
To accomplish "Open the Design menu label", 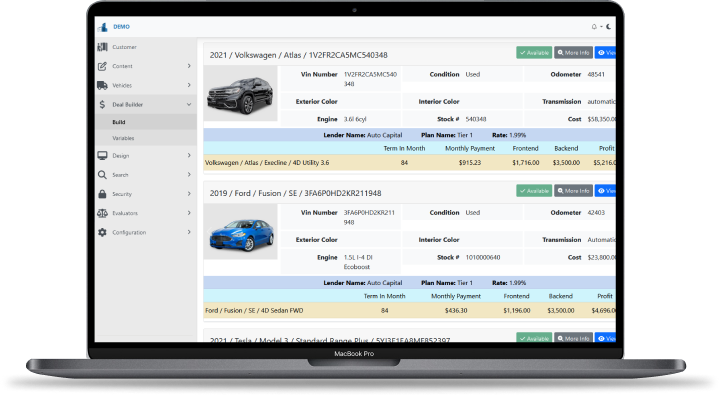I will coord(121,156).
